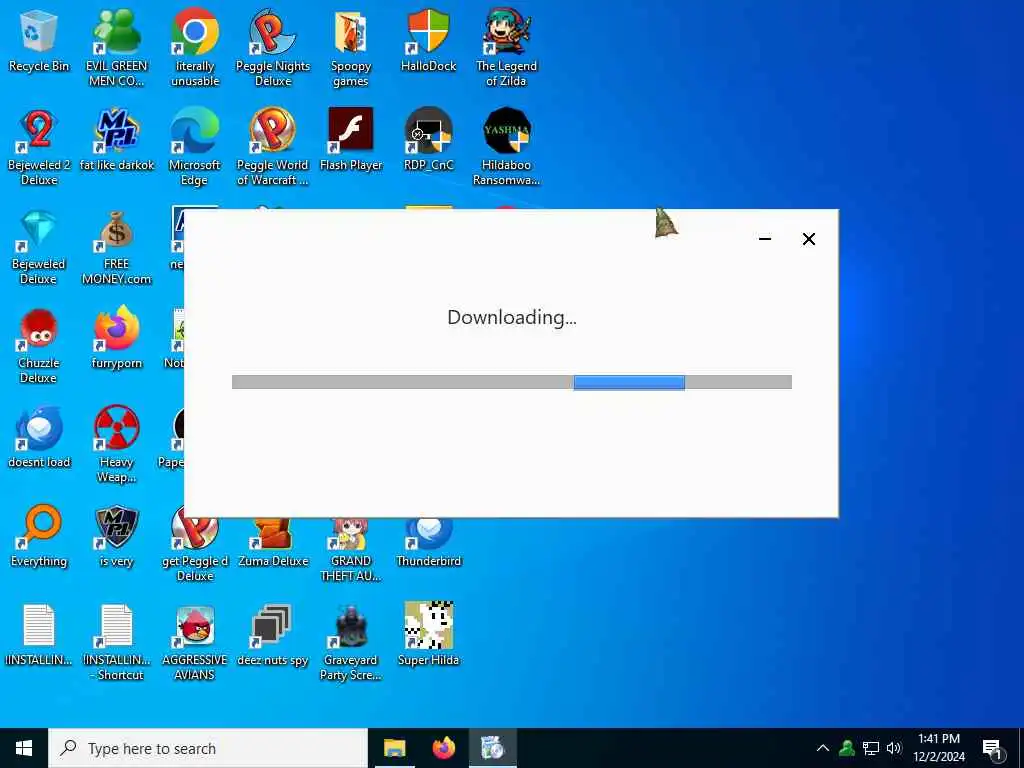Select the RDP_CnC desktop icon

coord(428,140)
